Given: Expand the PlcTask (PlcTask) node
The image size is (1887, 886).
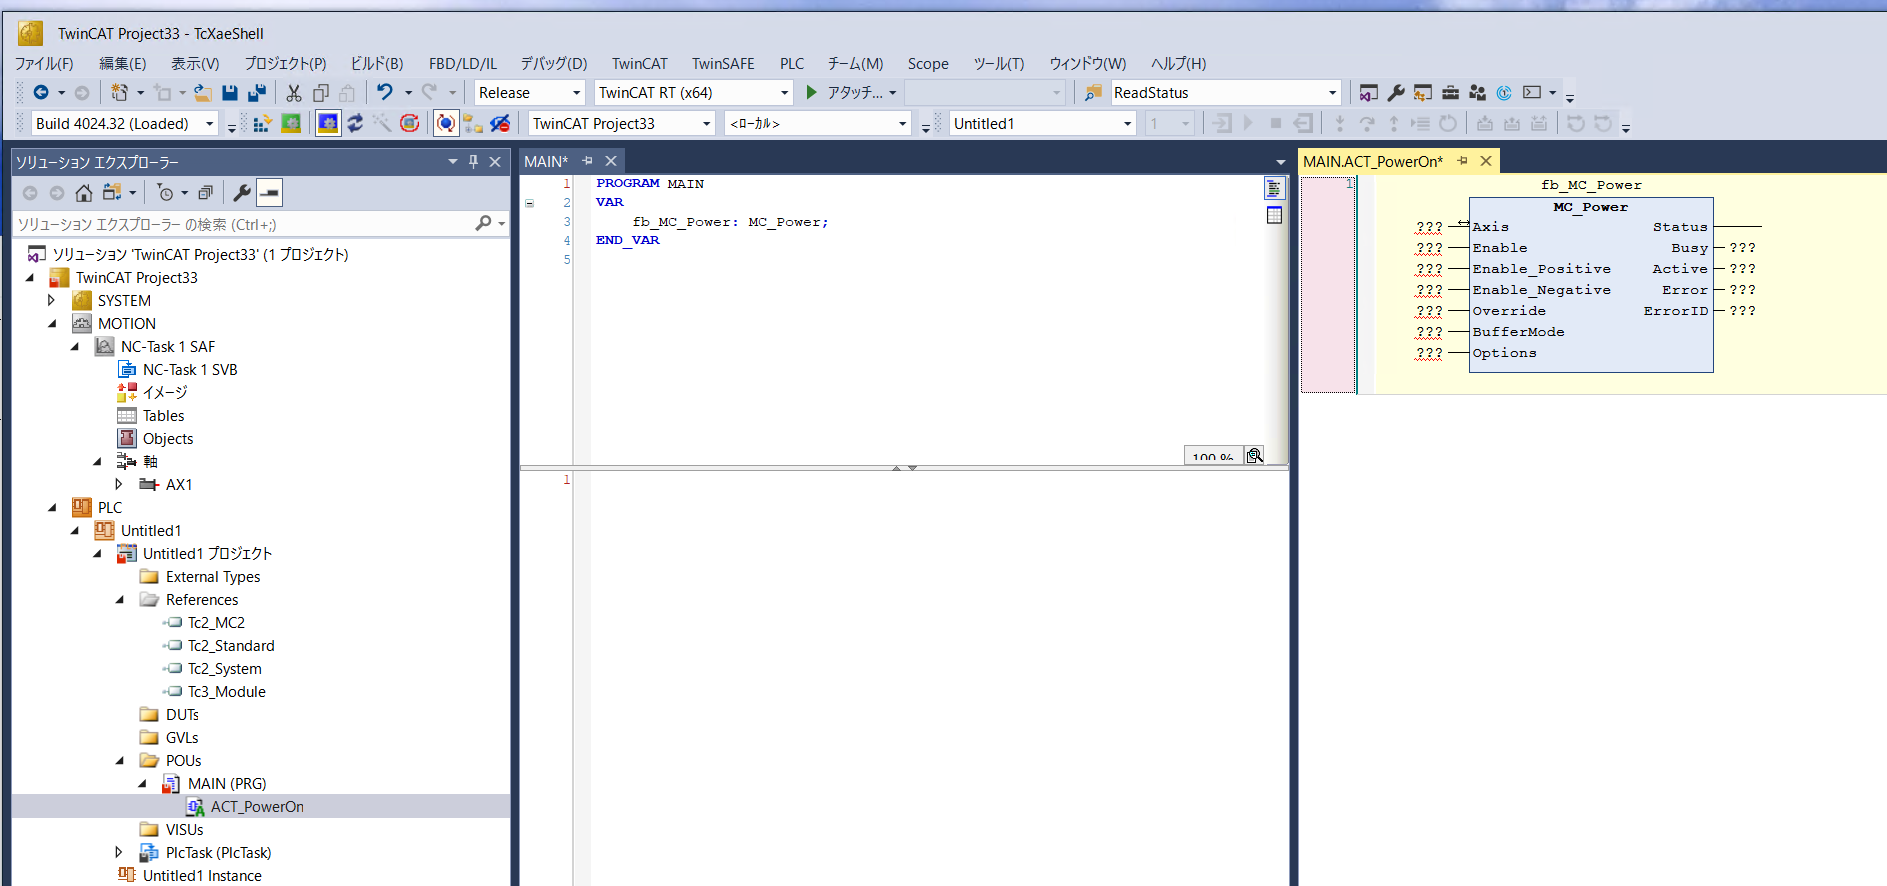Looking at the screenshot, I should (x=119, y=852).
